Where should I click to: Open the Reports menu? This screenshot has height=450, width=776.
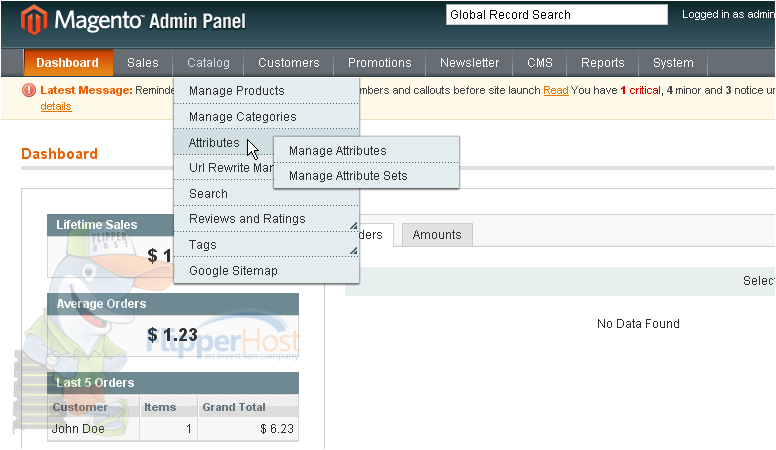(602, 63)
